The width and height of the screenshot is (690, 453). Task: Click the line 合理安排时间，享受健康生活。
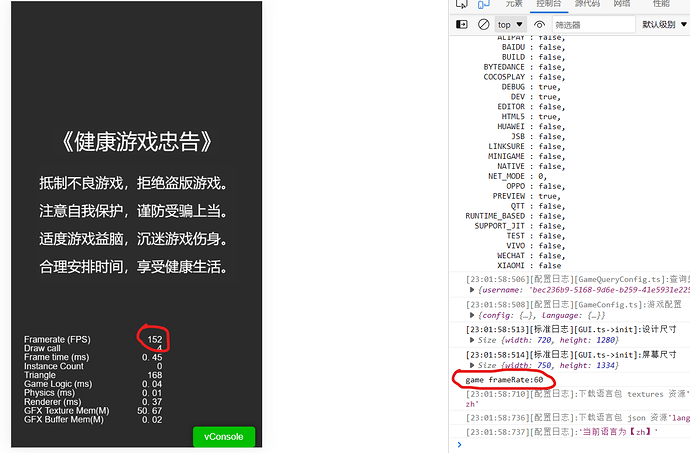point(133,266)
